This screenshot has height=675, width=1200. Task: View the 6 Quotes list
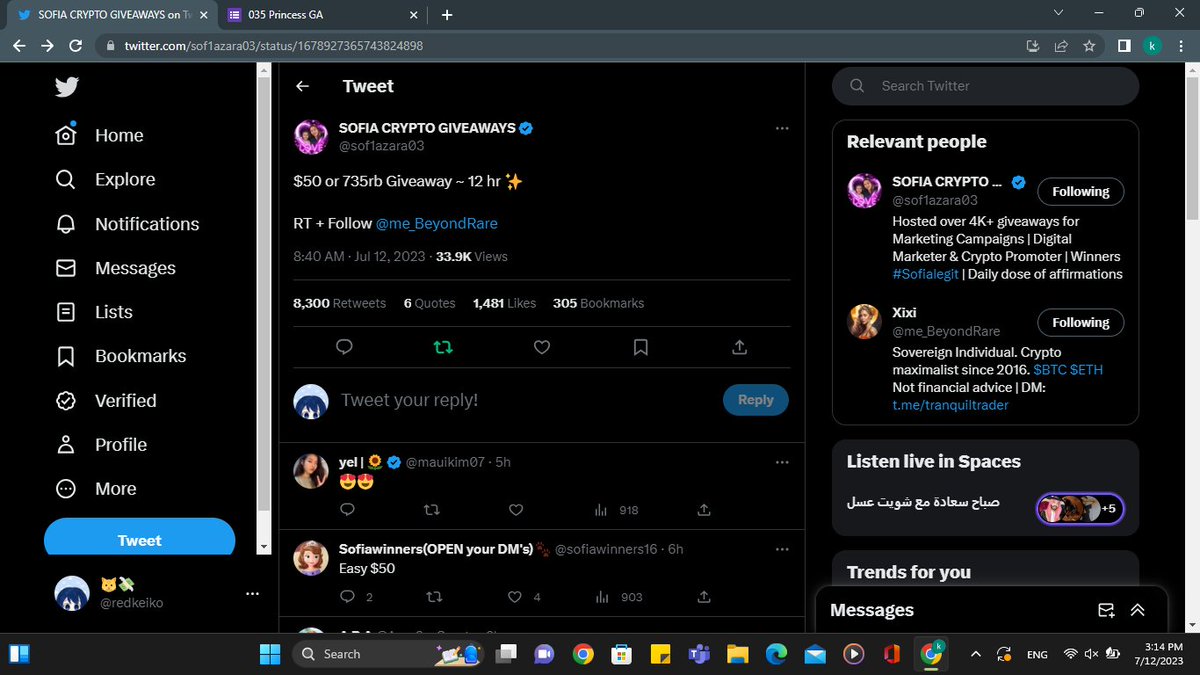pyautogui.click(x=429, y=303)
